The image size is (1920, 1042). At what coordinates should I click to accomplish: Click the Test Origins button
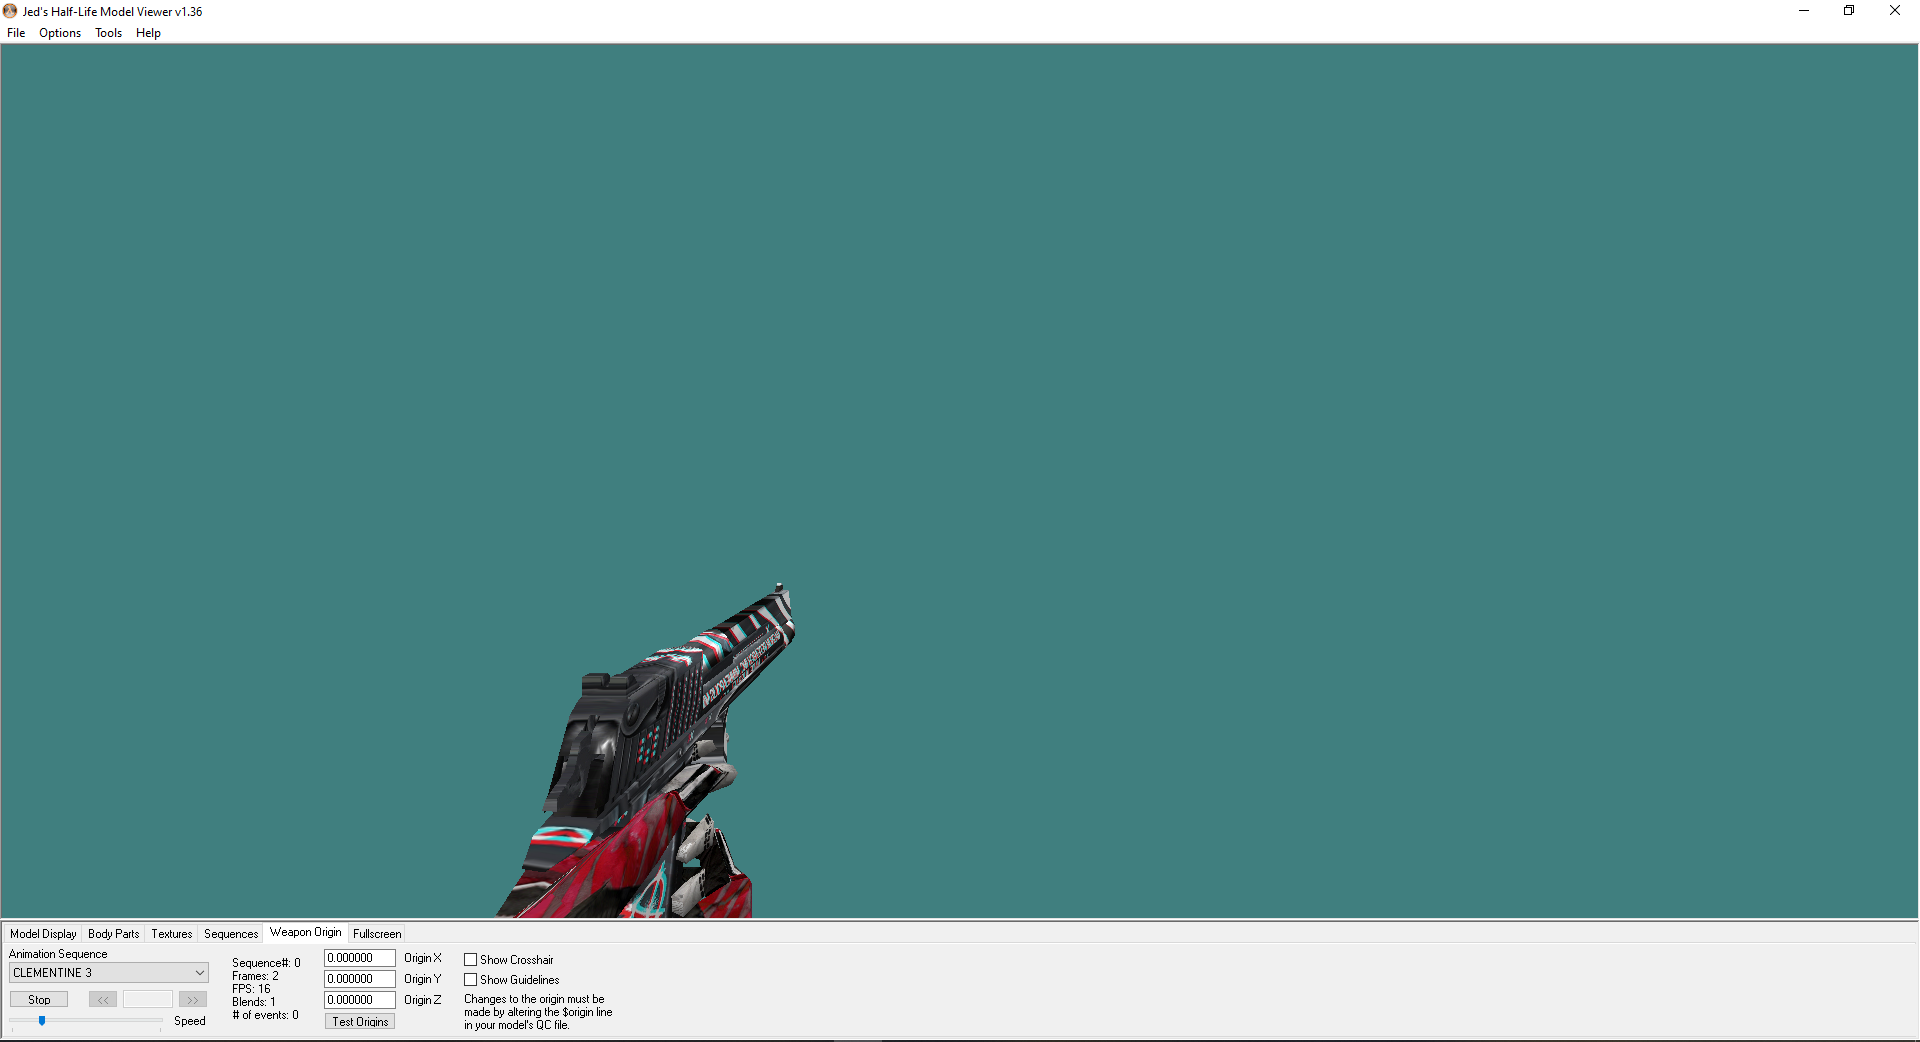[x=360, y=1022]
